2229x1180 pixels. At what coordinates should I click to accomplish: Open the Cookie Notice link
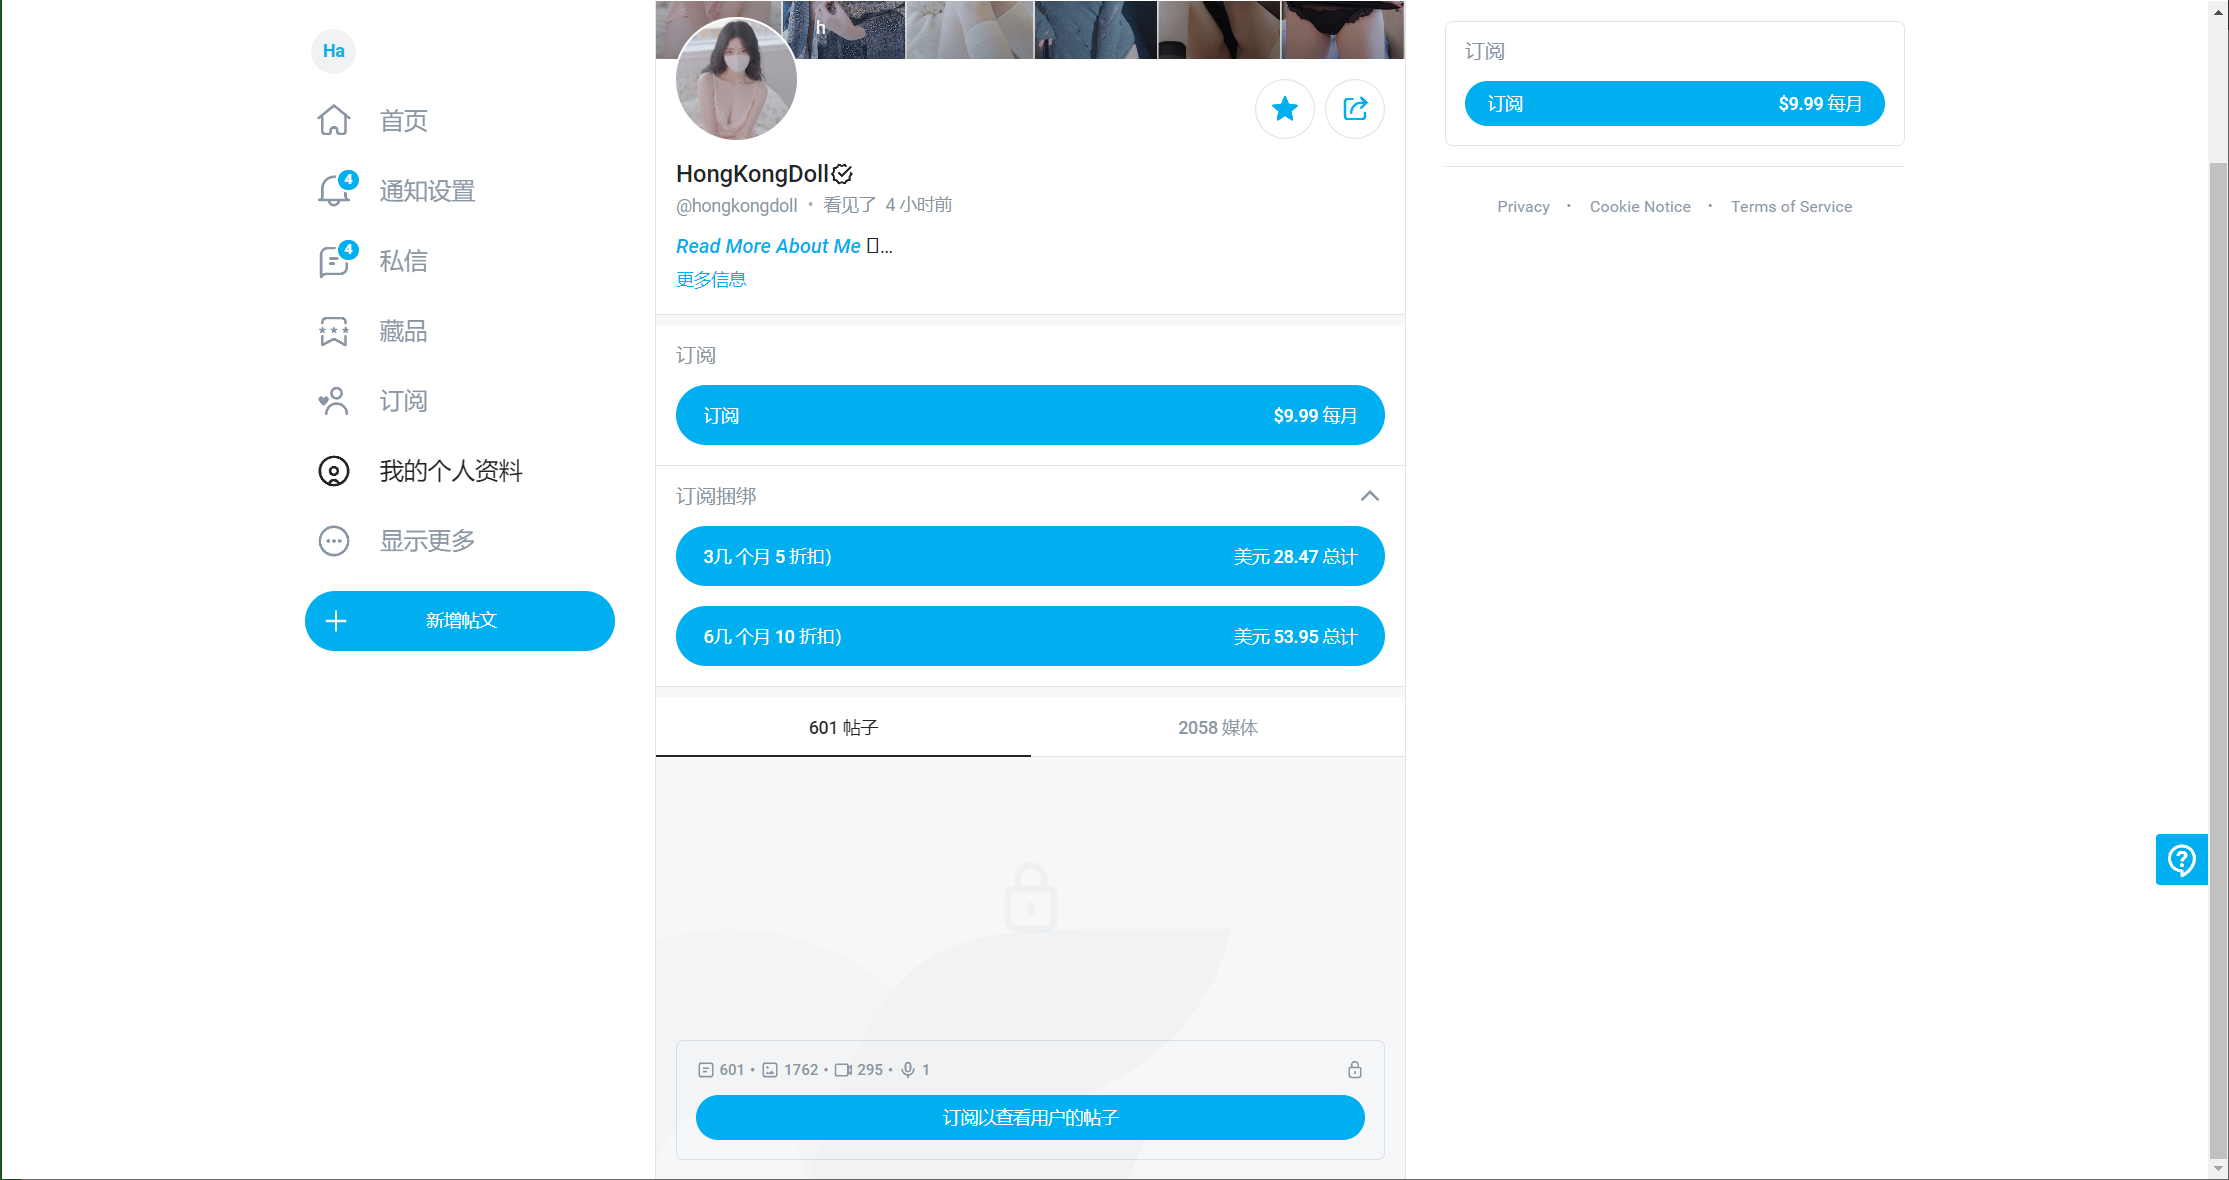(1640, 207)
